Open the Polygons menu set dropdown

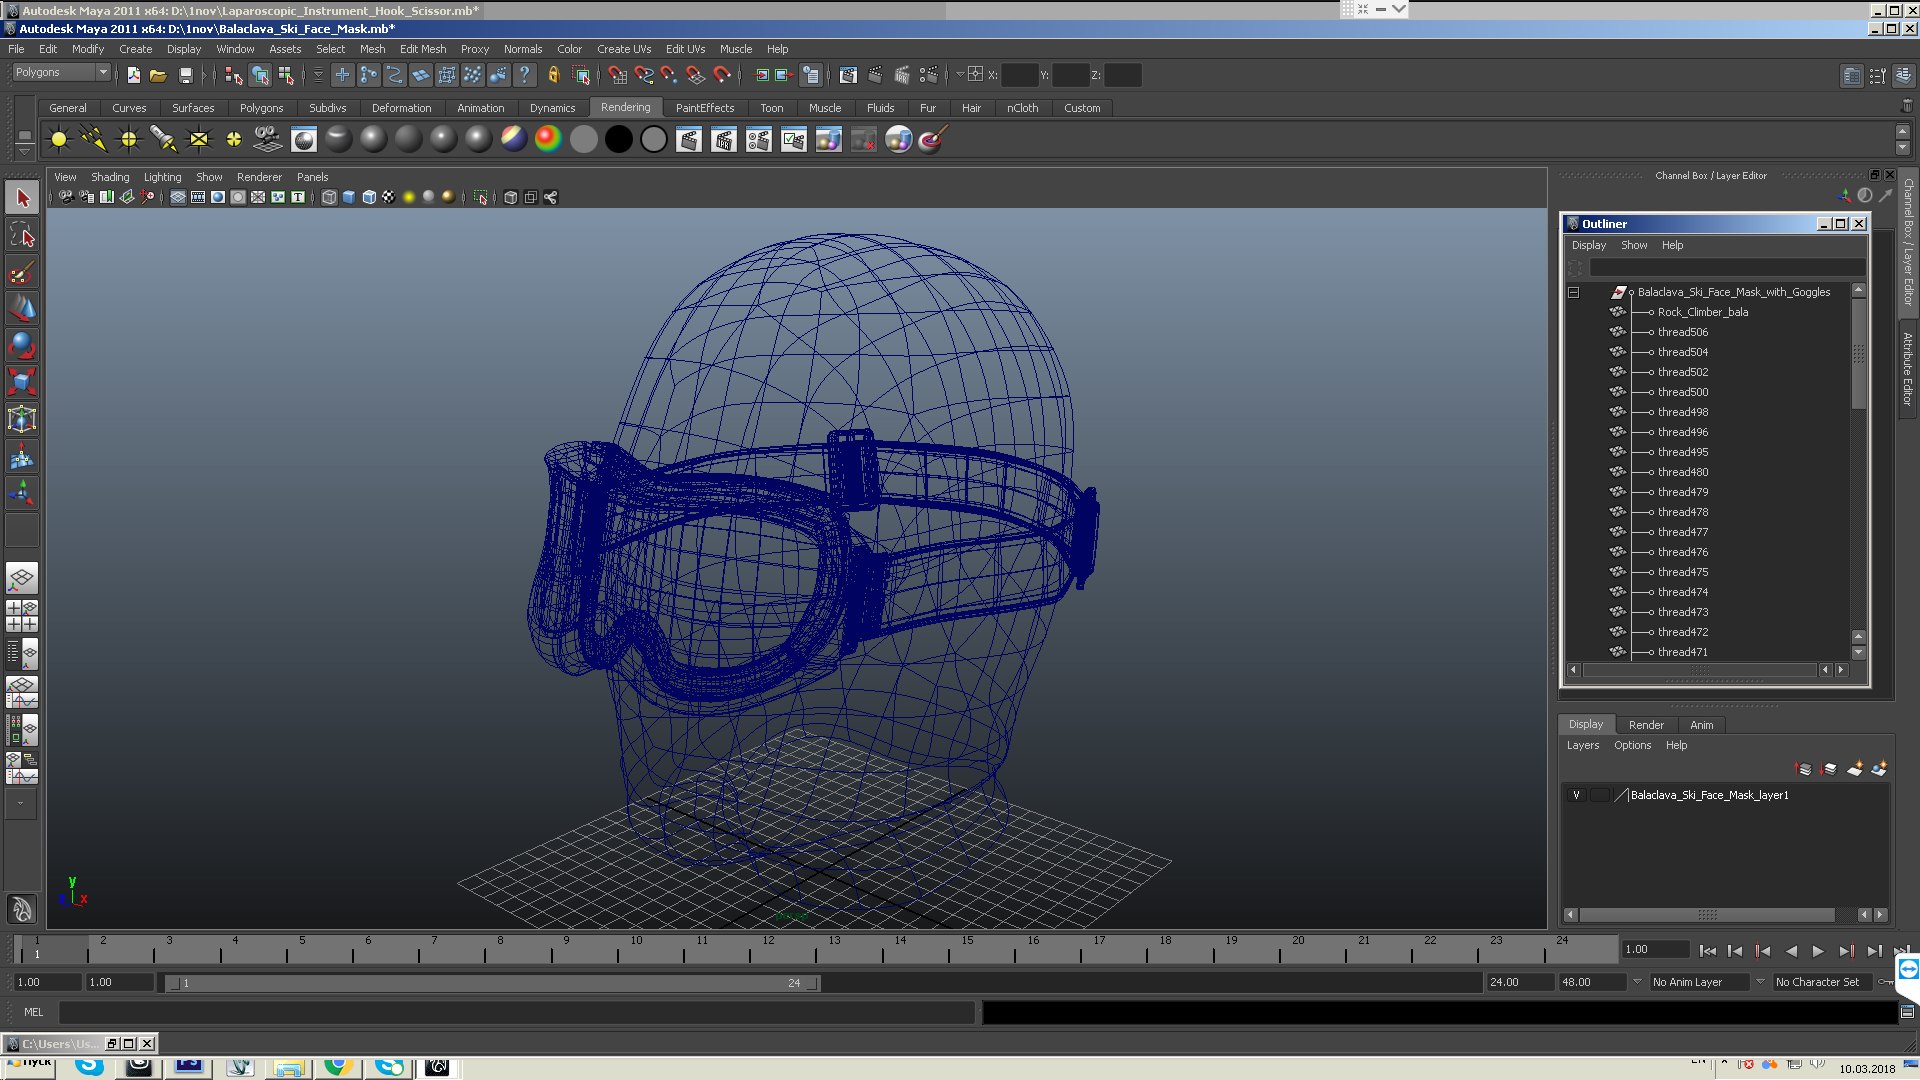pyautogui.click(x=61, y=72)
